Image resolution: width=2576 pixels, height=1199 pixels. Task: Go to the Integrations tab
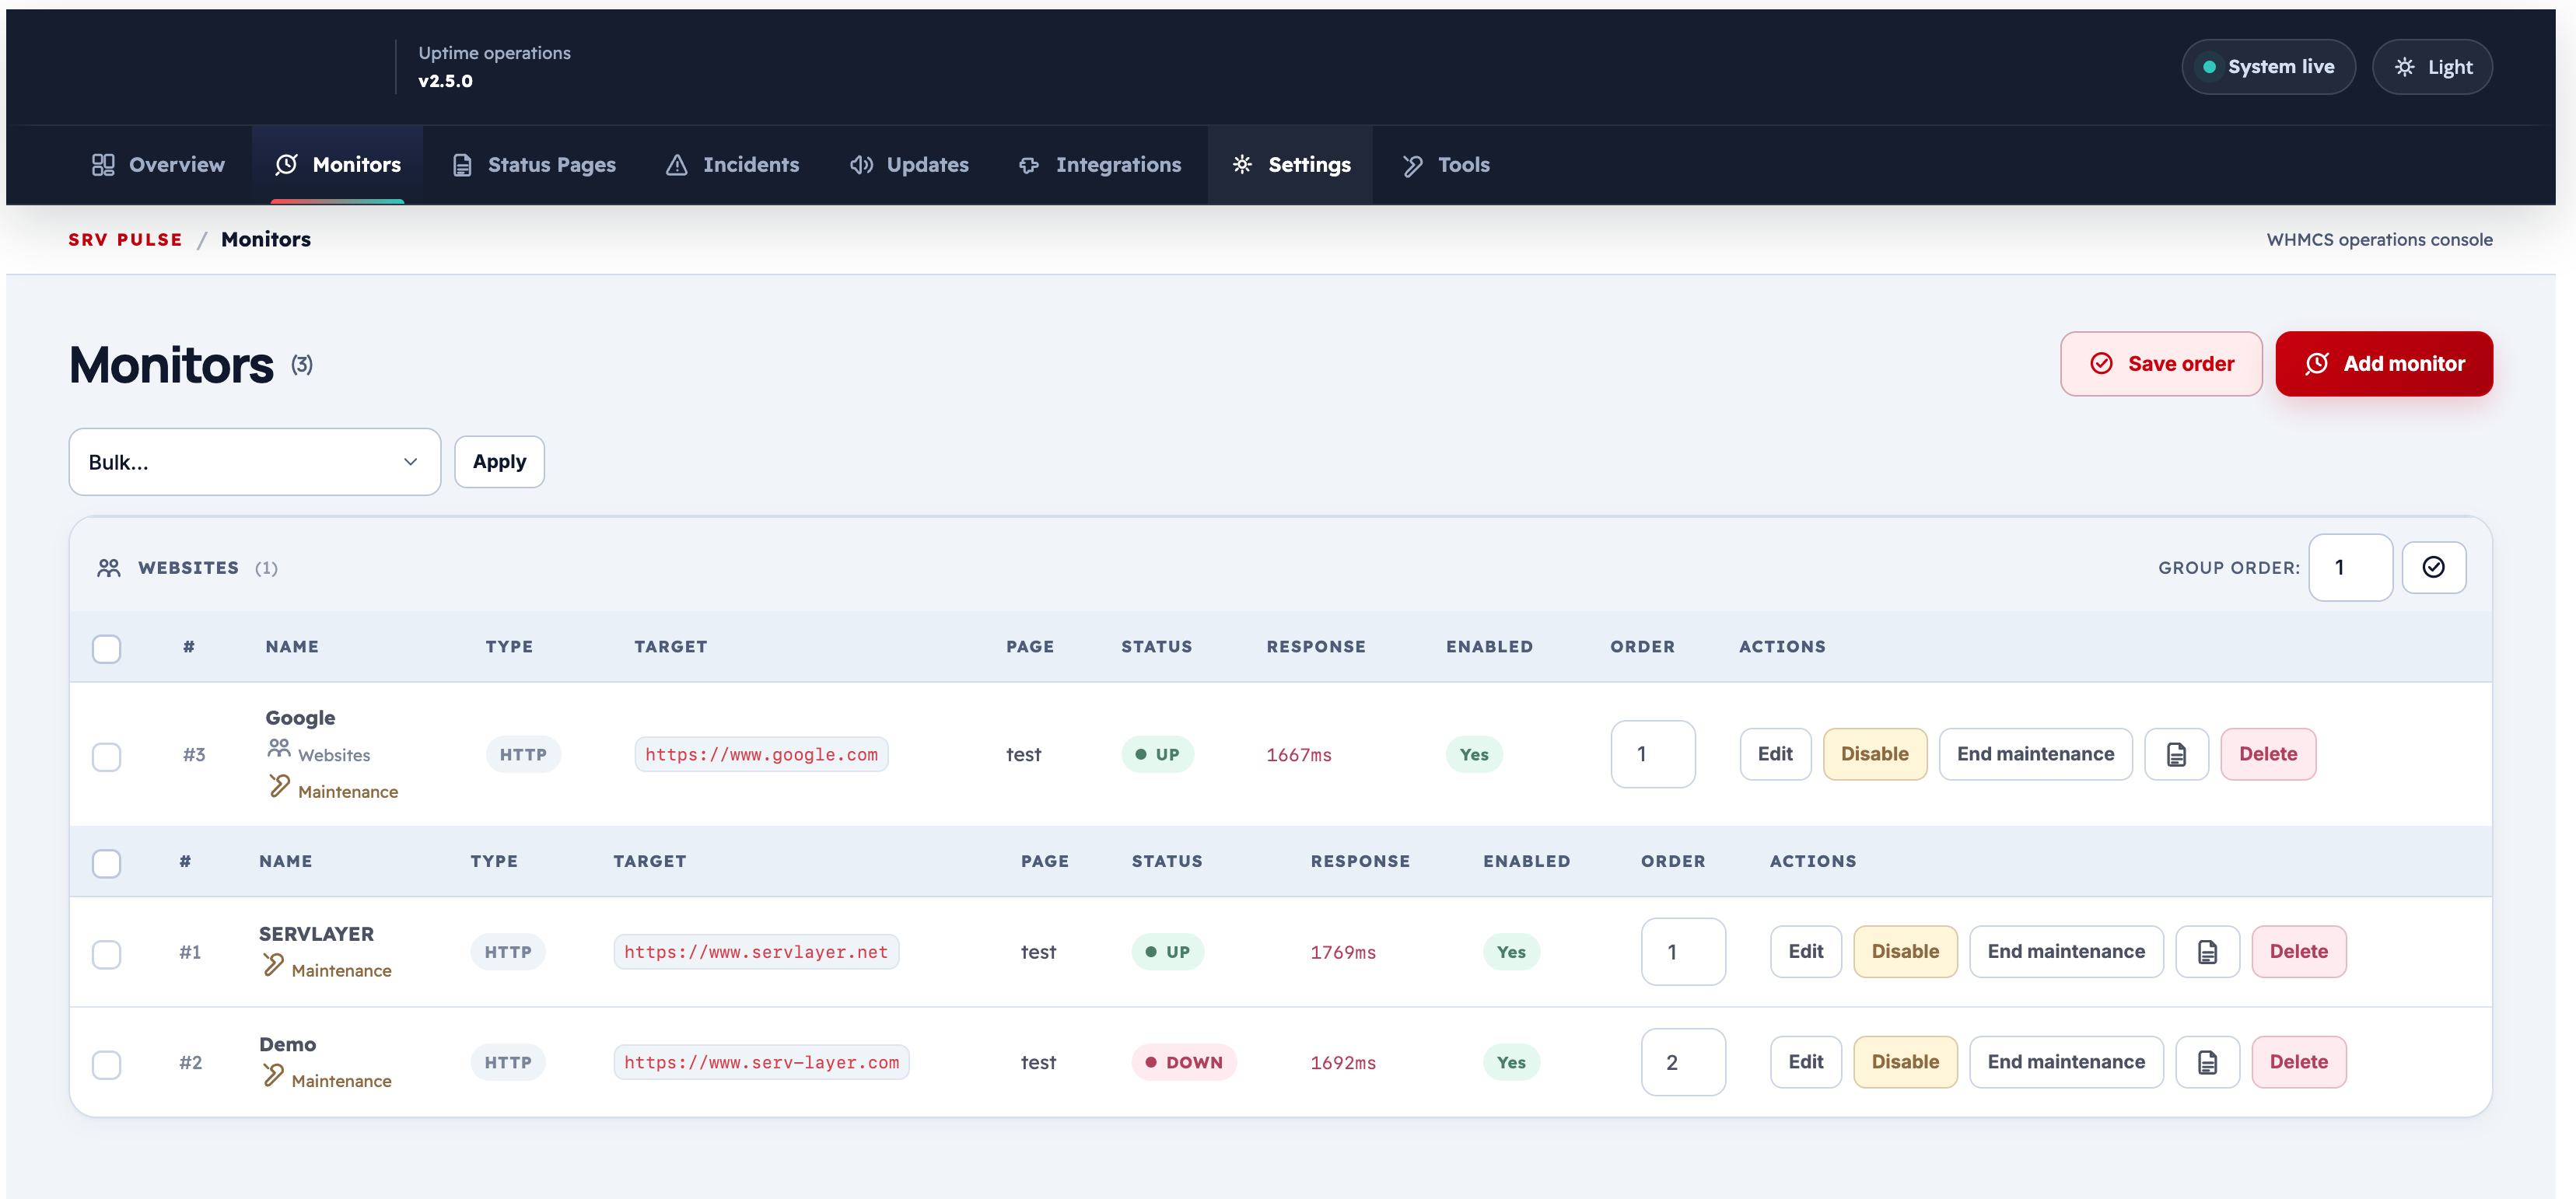[x=1099, y=165]
